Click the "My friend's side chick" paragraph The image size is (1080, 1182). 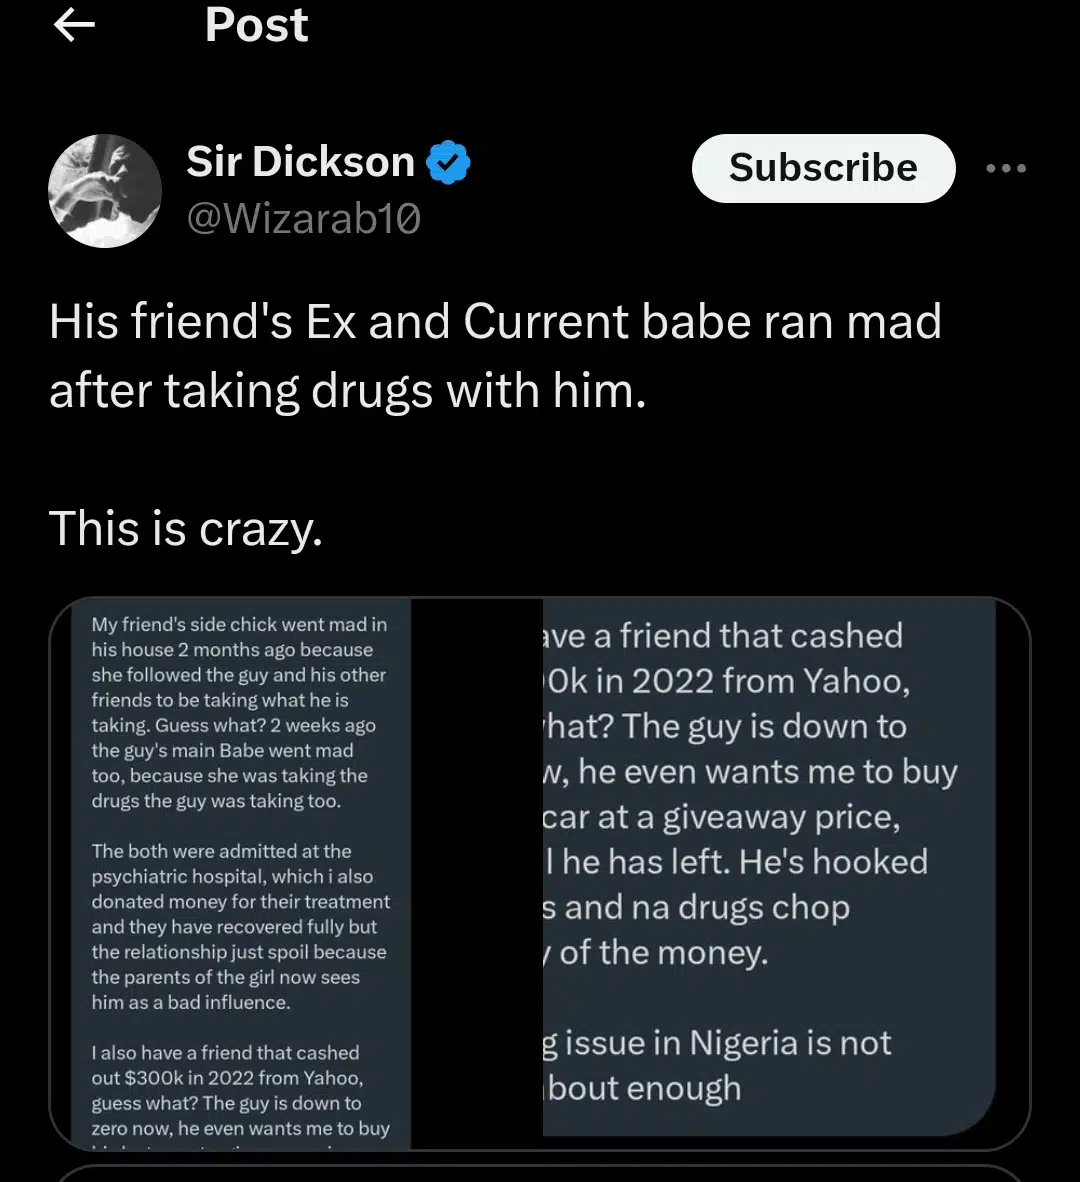coord(240,712)
